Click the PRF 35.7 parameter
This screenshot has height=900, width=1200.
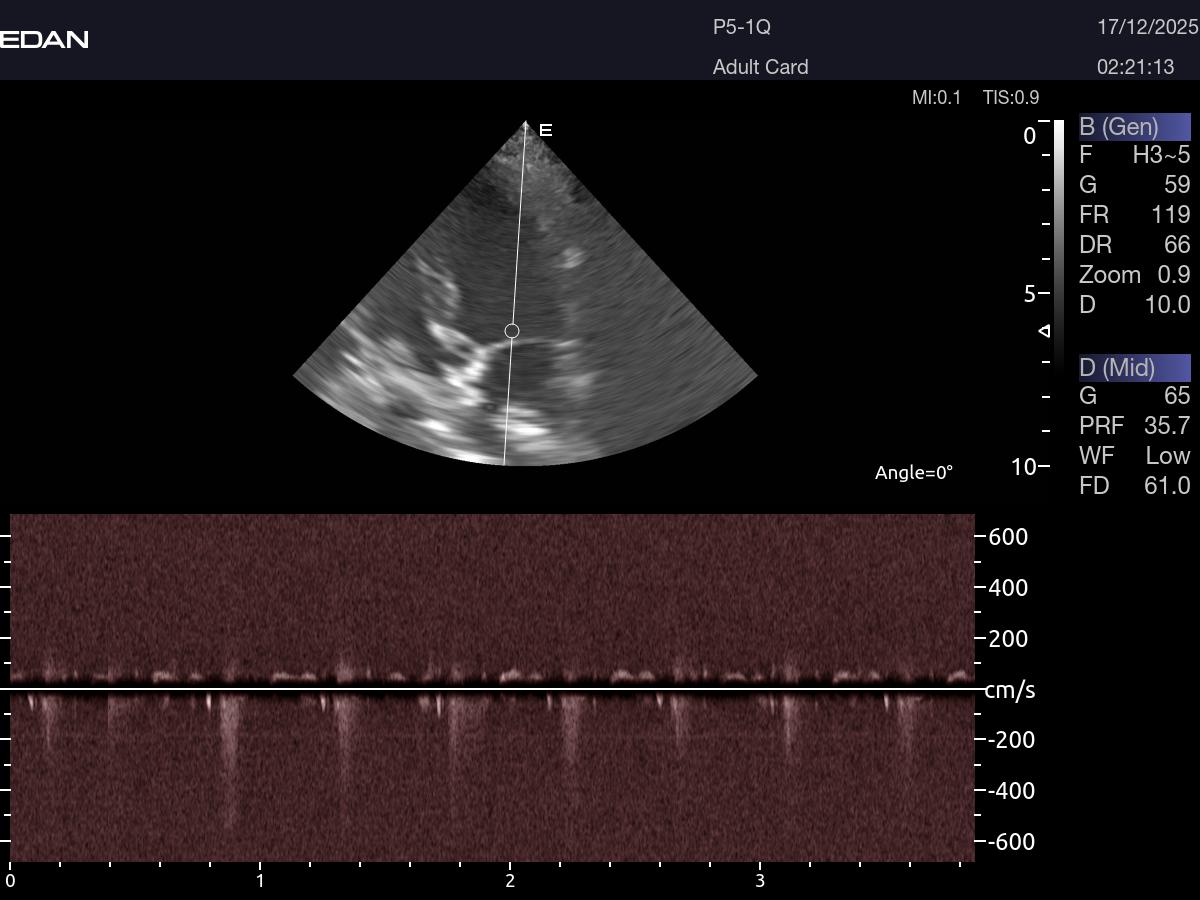(1134, 426)
